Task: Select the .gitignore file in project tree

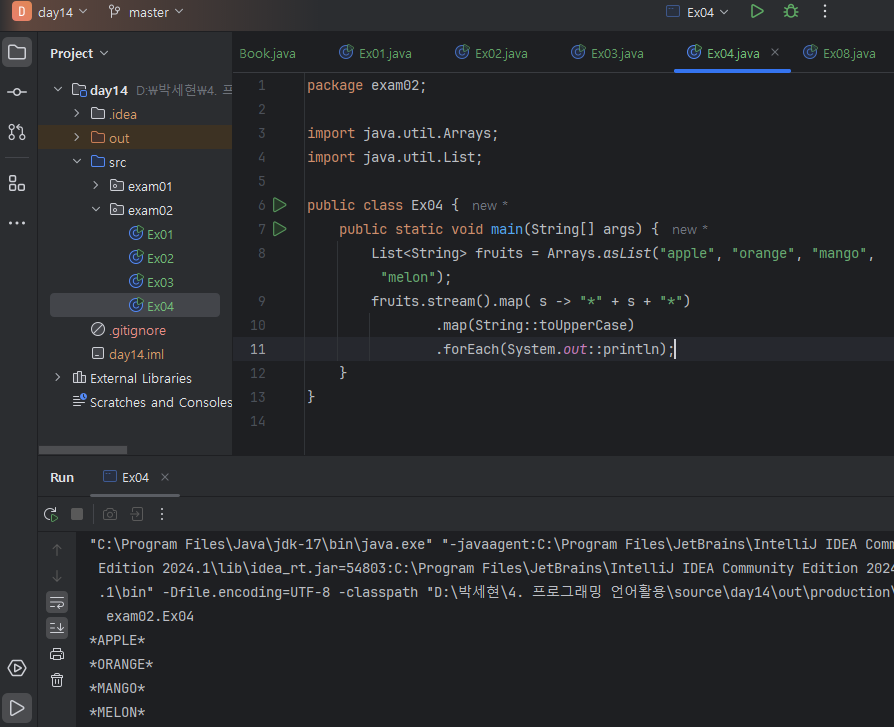Action: (x=137, y=330)
